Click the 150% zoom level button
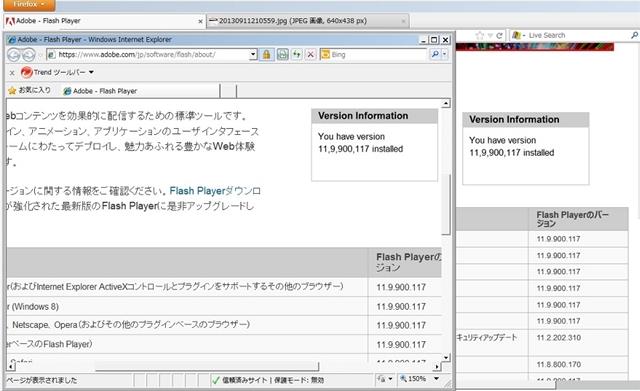The height and width of the screenshot is (391, 640). click(x=413, y=379)
